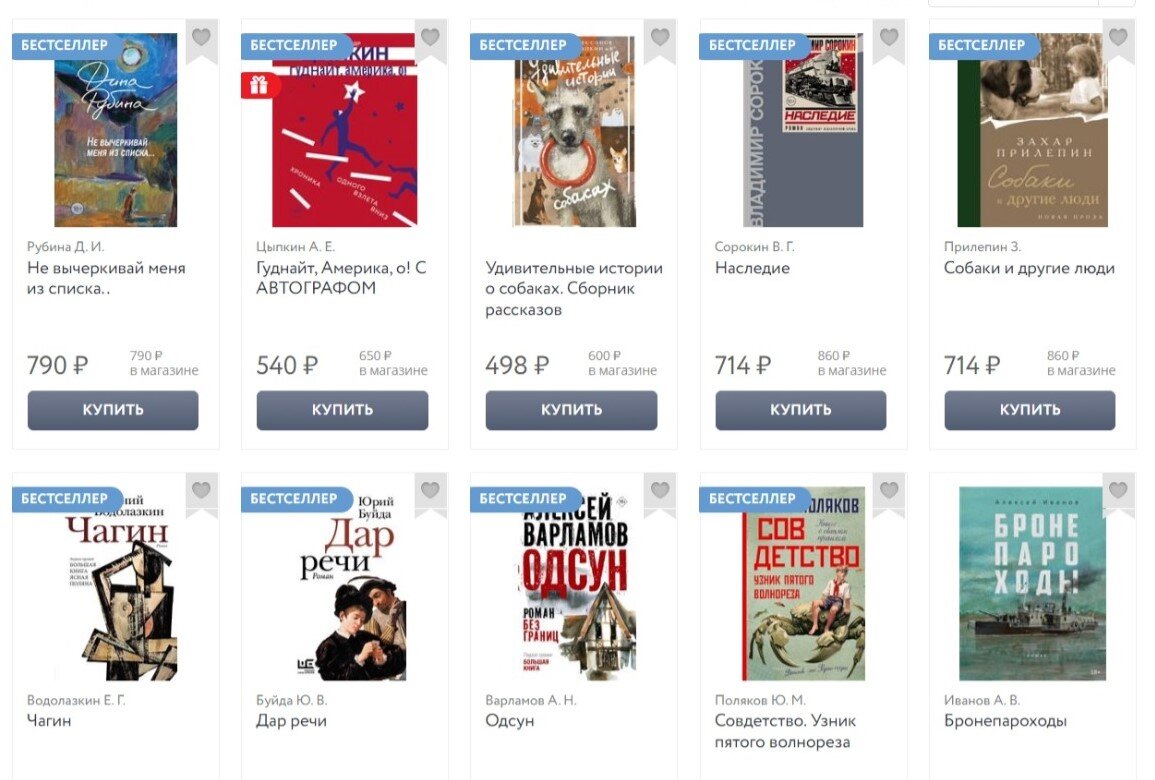The image size is (1155, 780).
Task: Click heart icon on Чагин card
Action: [201, 490]
